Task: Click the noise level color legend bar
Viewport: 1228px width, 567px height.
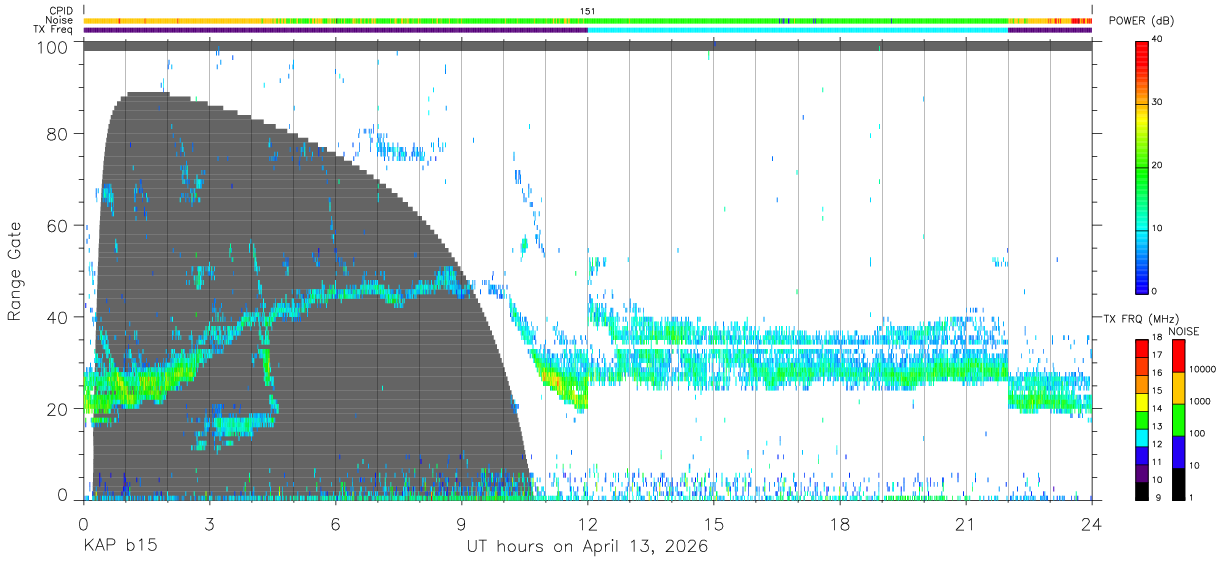Action: pyautogui.click(x=1178, y=419)
